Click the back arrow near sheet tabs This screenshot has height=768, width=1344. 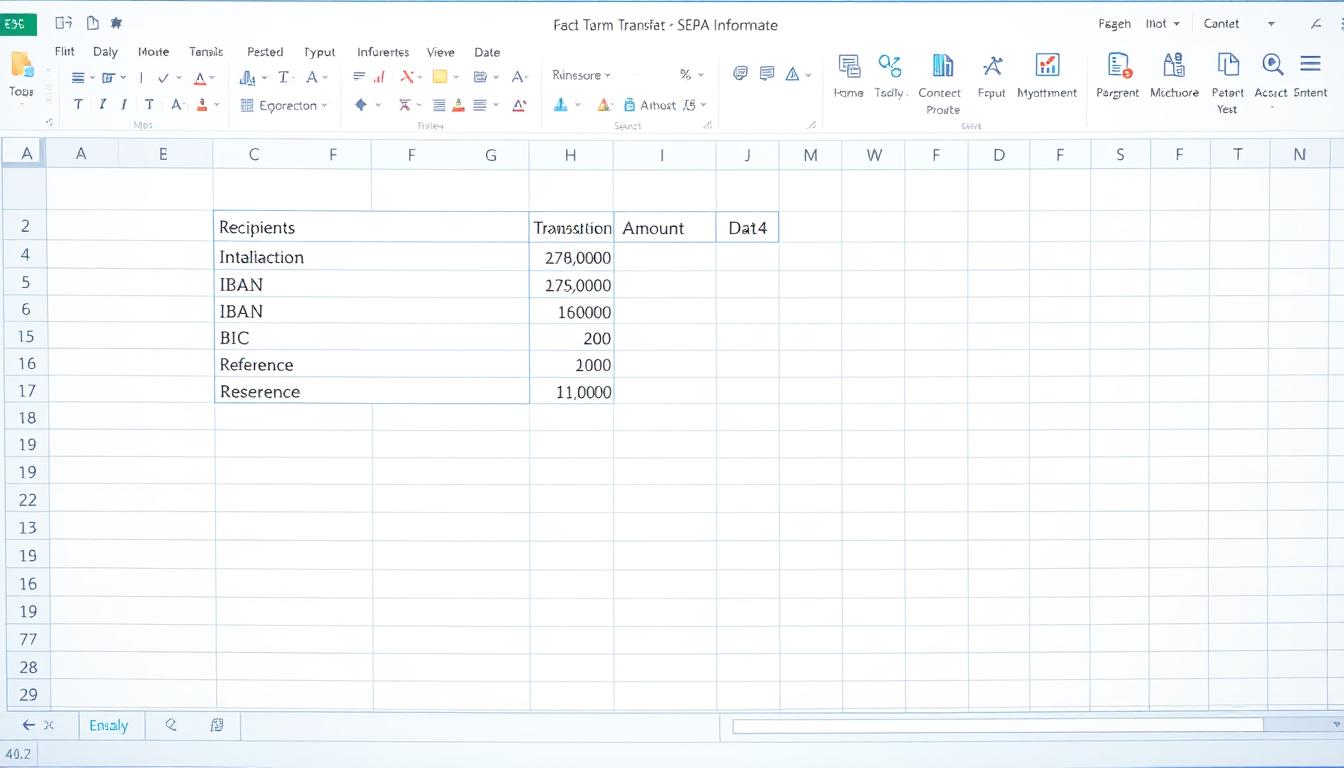click(28, 725)
